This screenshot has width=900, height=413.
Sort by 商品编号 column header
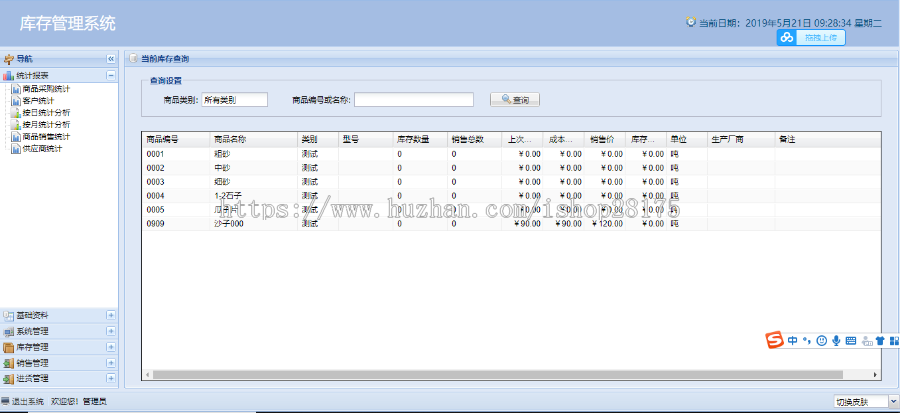point(176,139)
